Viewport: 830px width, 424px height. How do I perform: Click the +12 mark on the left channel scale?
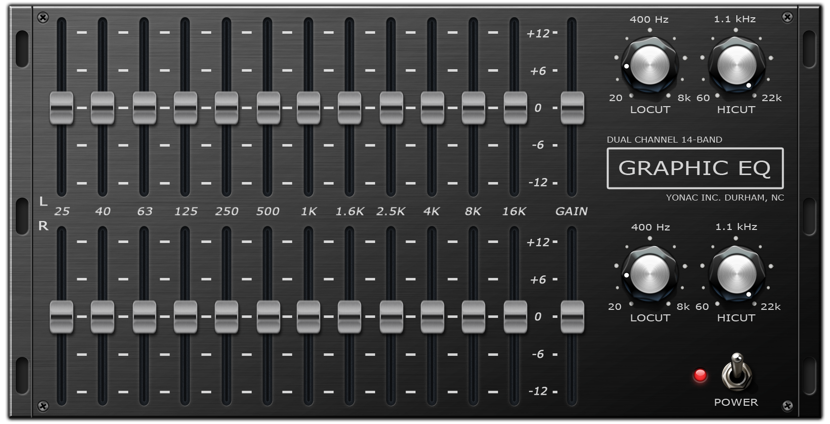tap(538, 33)
